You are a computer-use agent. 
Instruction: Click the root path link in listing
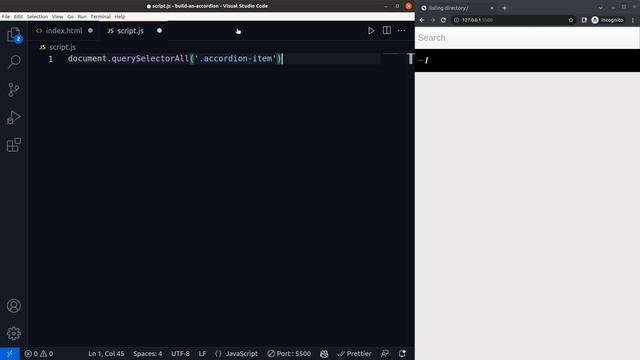(x=427, y=60)
